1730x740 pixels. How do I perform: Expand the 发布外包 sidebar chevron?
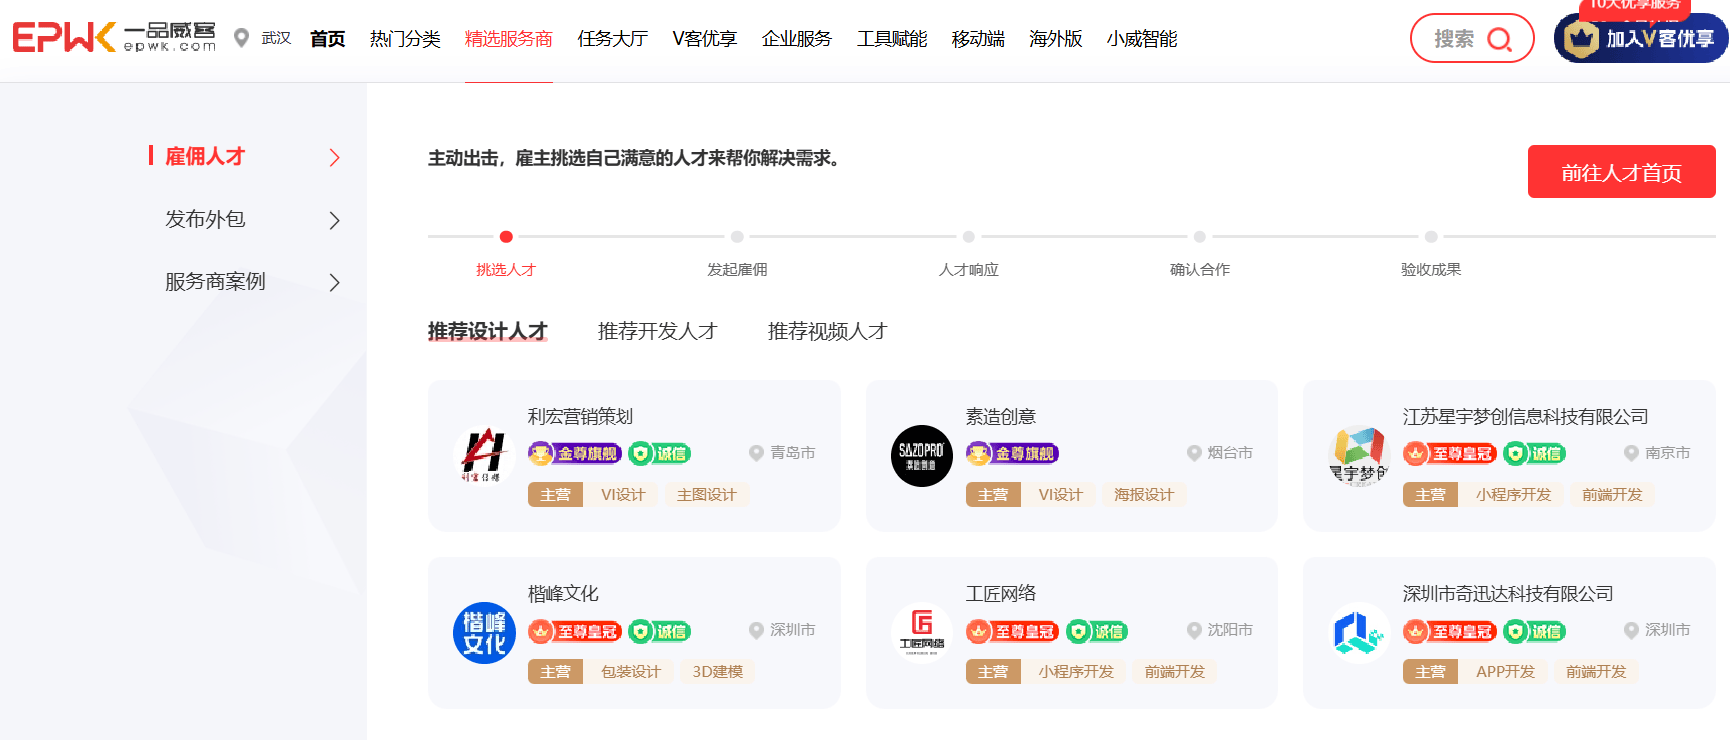pyautogui.click(x=335, y=220)
